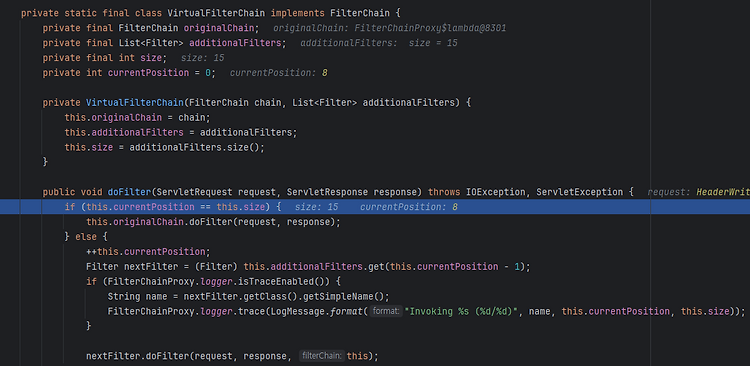Click the 'filterChain:' parameter hint label
The width and height of the screenshot is (750, 366).
[x=321, y=356]
